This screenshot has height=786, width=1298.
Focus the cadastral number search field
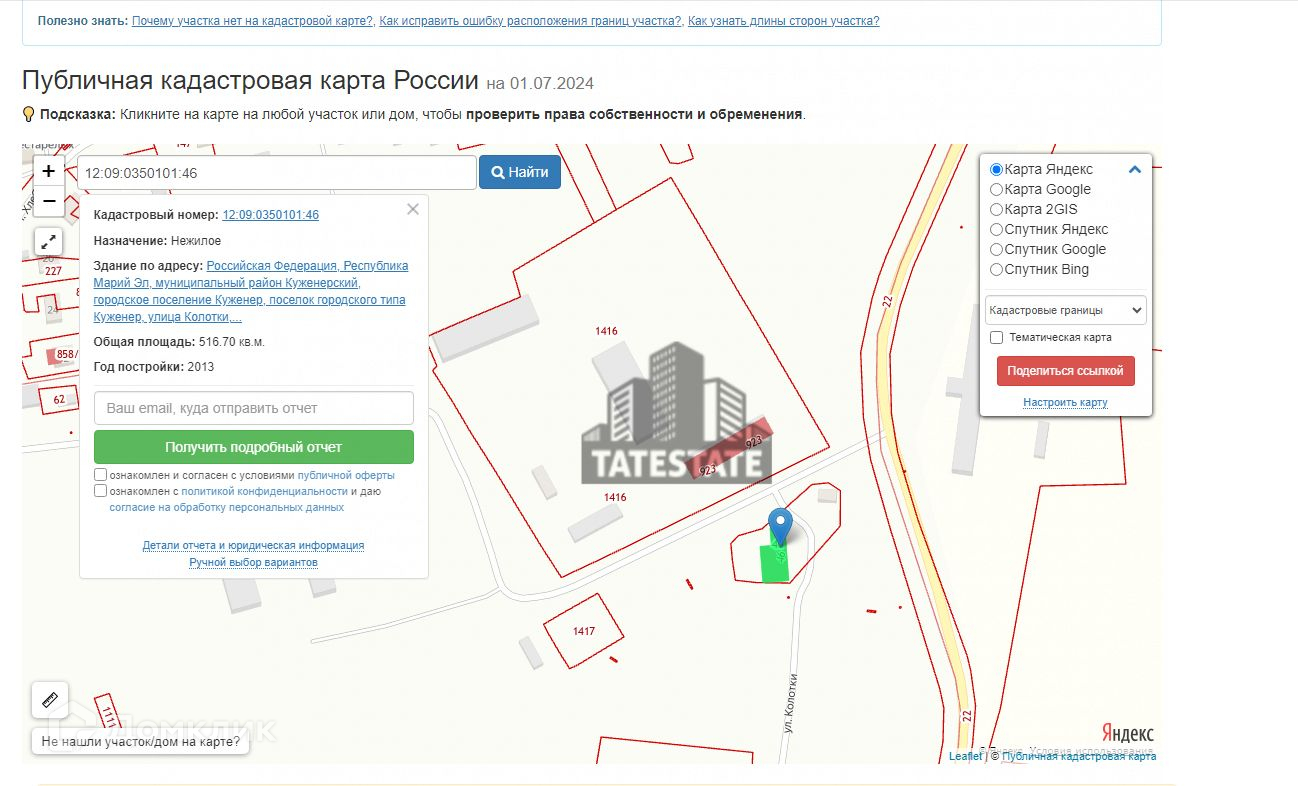[277, 173]
